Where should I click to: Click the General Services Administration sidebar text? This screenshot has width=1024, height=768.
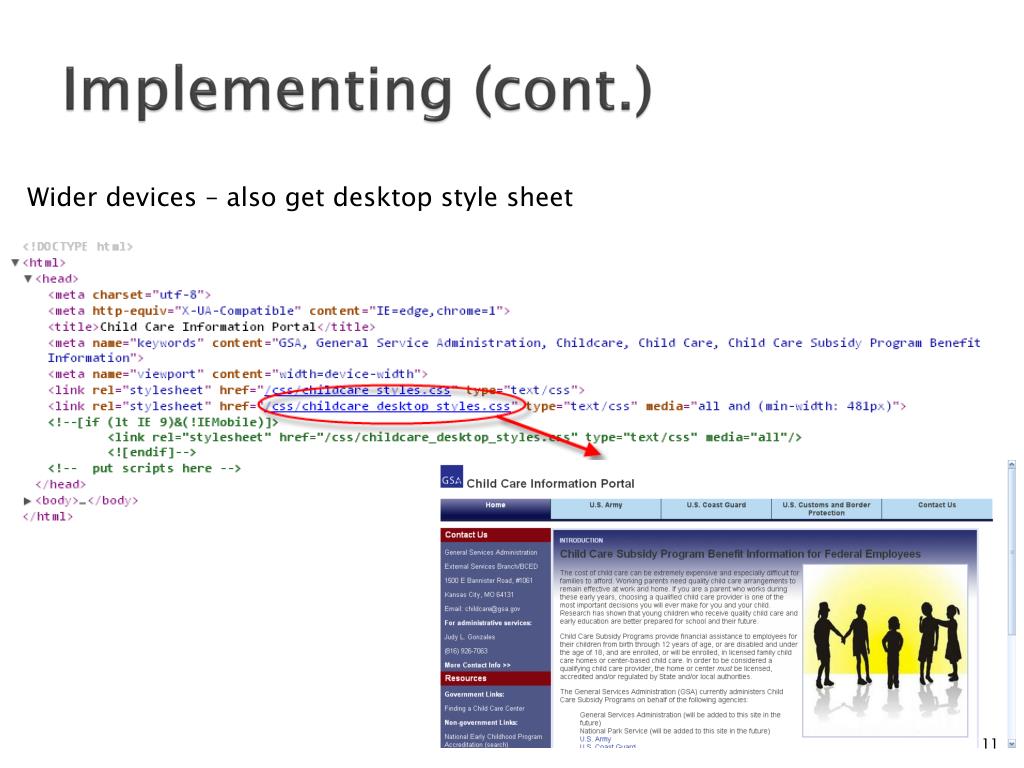click(x=490, y=552)
